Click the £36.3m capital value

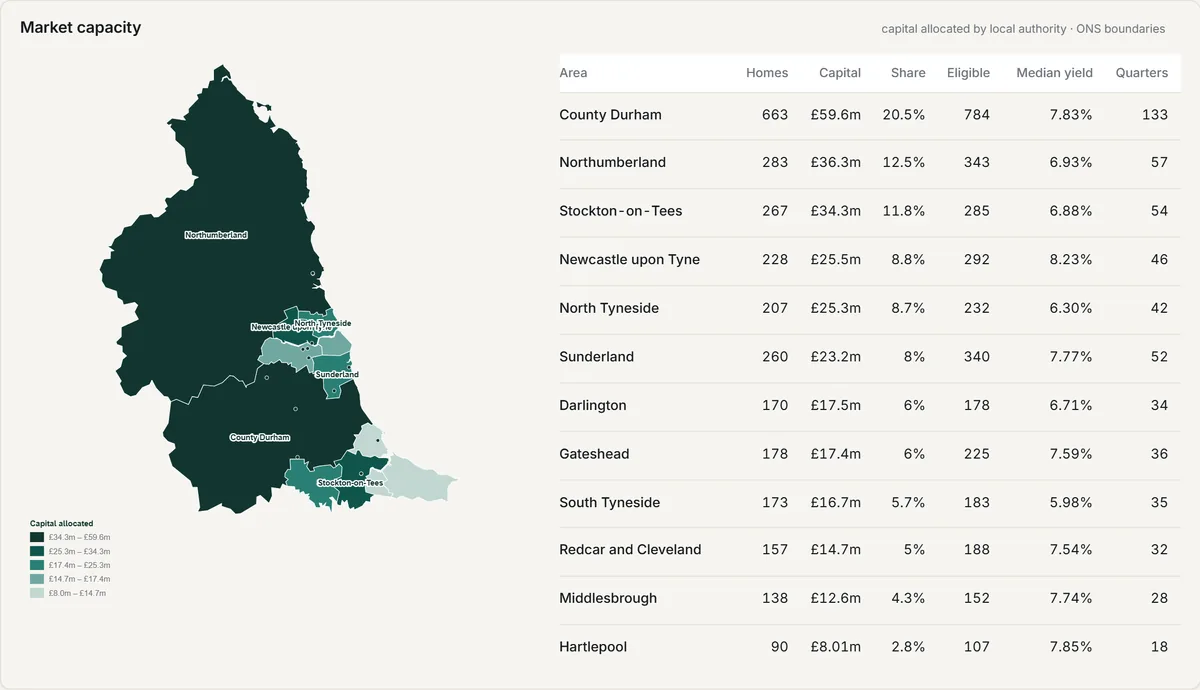[836, 162]
